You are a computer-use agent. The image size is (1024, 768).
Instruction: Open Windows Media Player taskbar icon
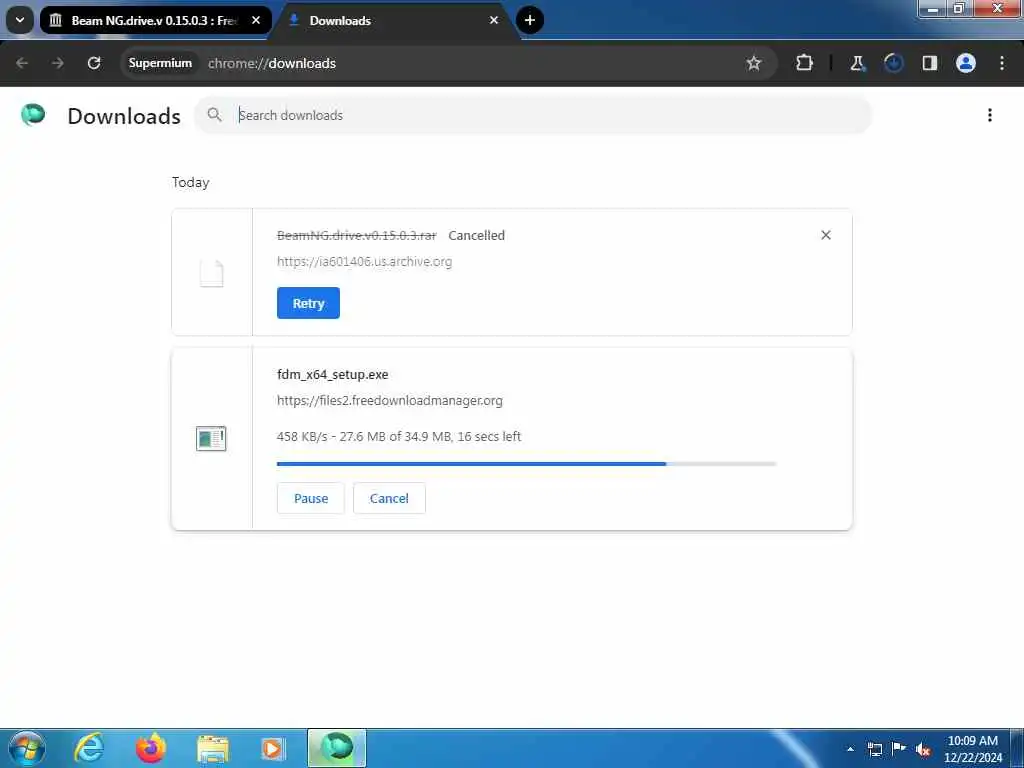tap(273, 748)
